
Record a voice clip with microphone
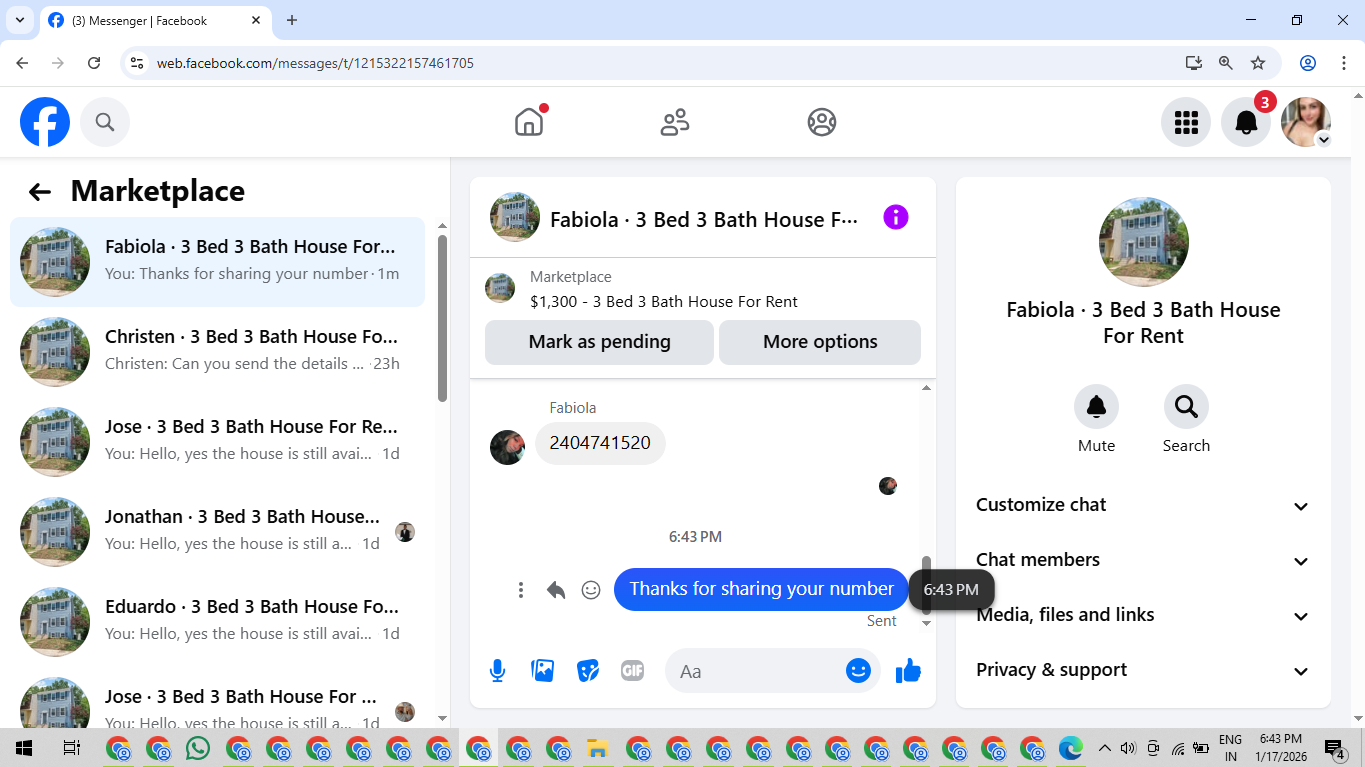(497, 671)
